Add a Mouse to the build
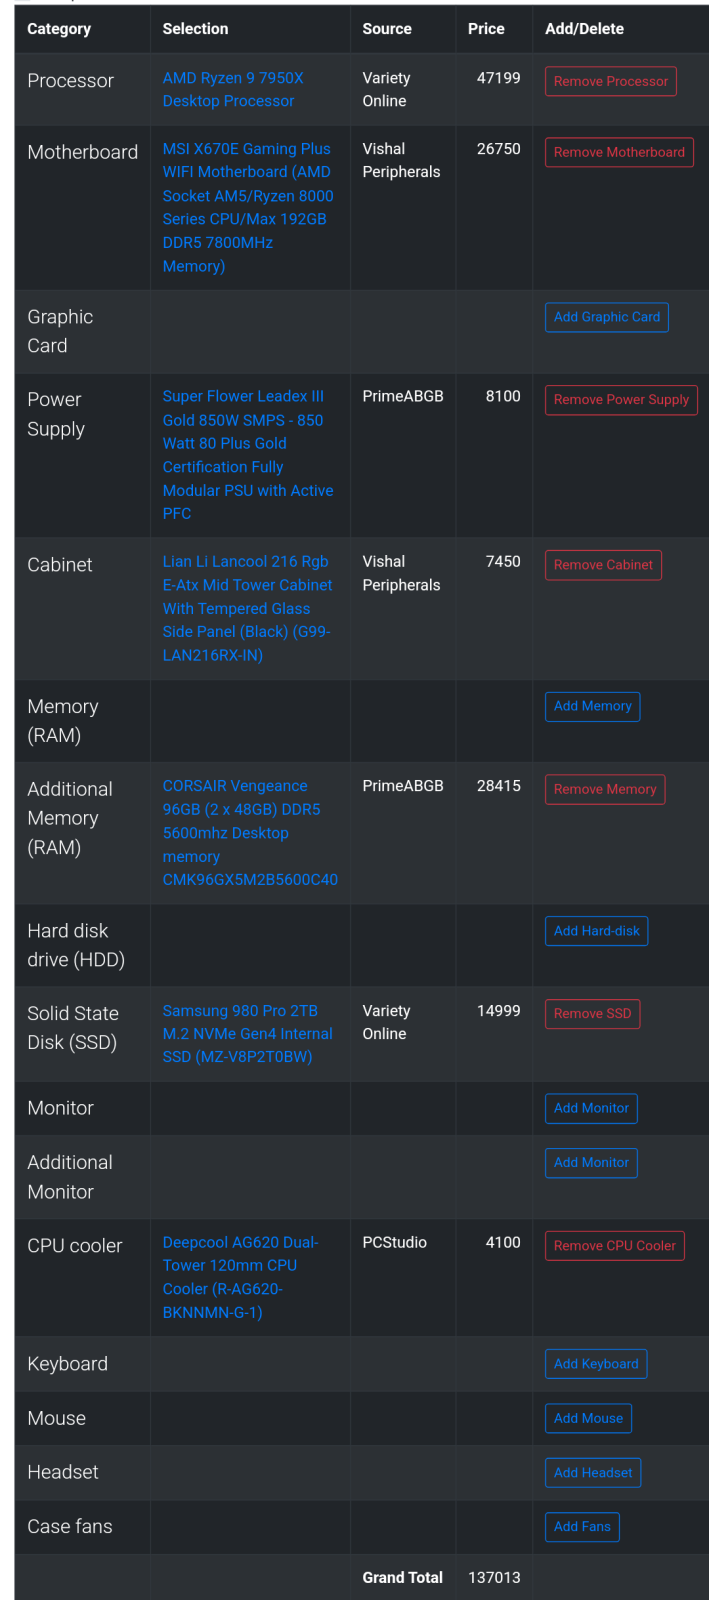 coord(588,1419)
